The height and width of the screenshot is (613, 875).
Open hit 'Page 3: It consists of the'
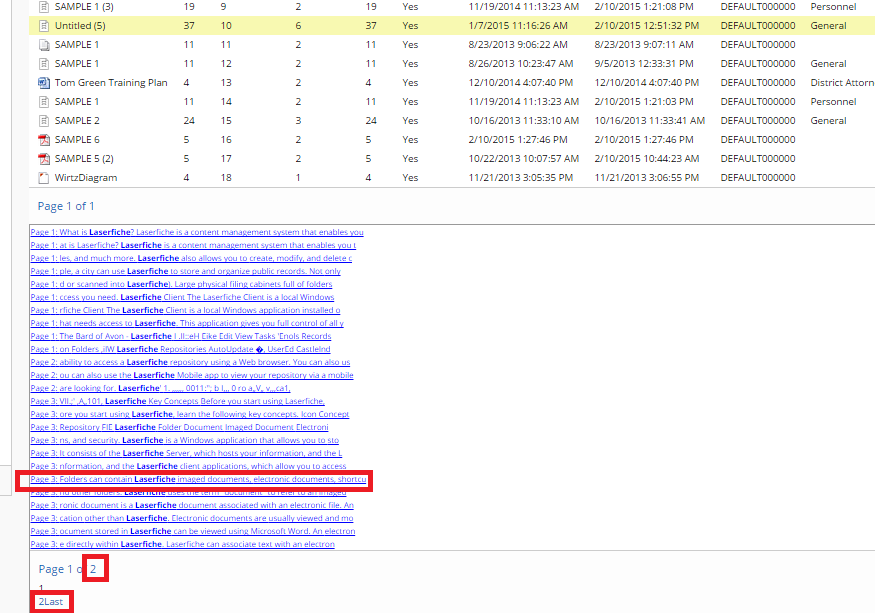pyautogui.click(x=186, y=453)
